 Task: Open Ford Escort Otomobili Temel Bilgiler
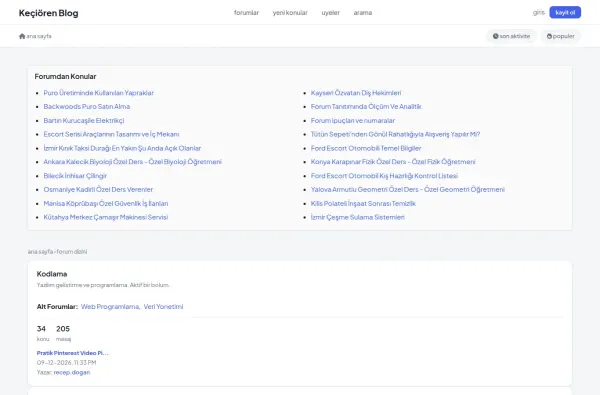tap(366, 148)
